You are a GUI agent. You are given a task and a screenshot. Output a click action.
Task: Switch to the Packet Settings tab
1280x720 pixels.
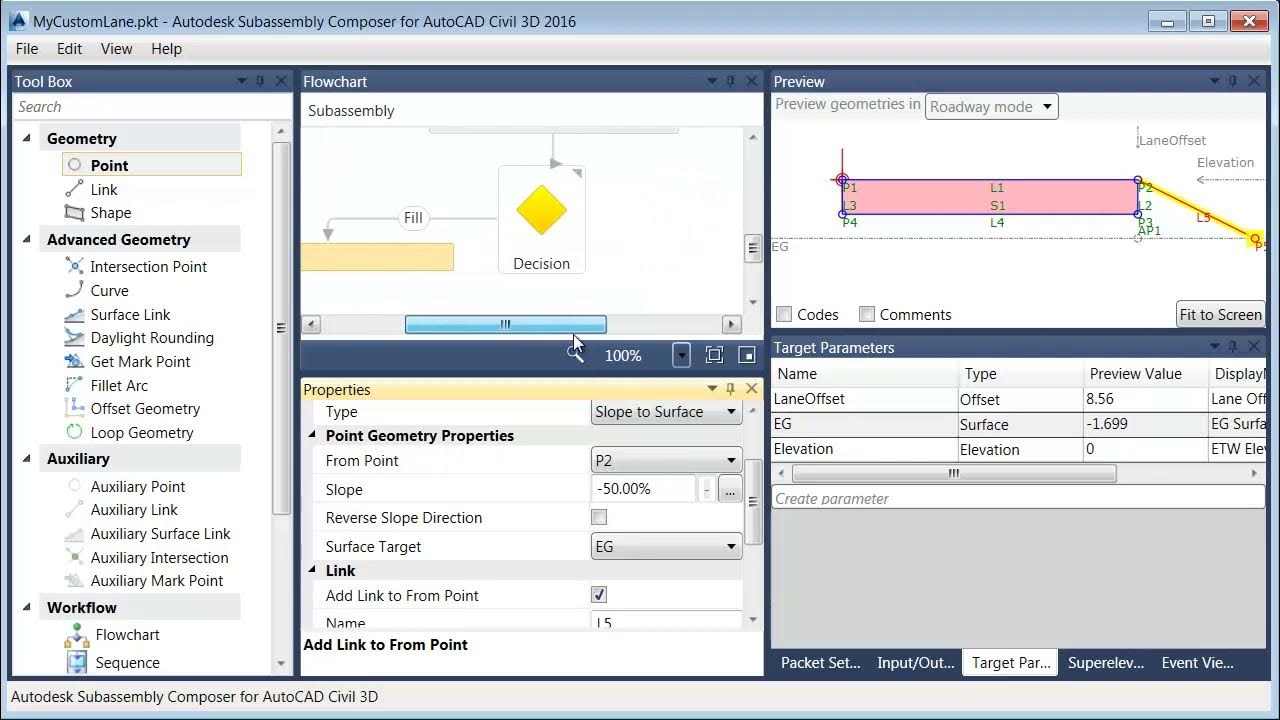coord(820,662)
